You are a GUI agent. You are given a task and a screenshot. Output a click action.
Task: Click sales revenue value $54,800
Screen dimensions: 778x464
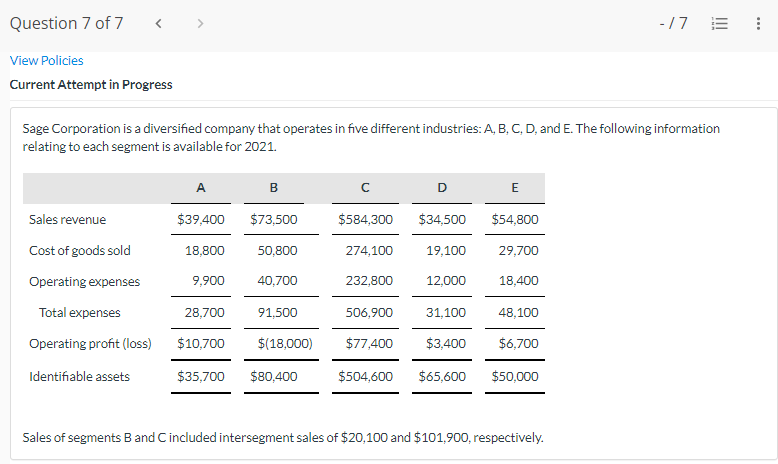515,219
